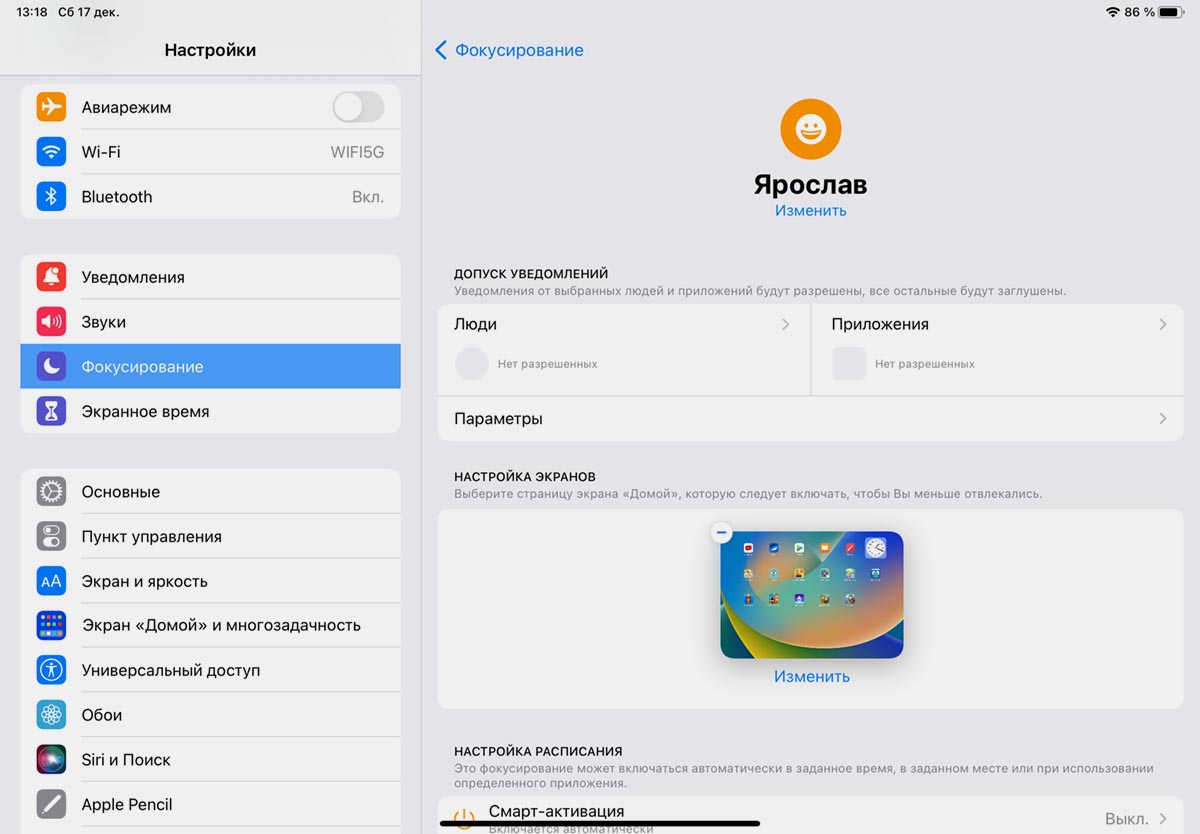The width and height of the screenshot is (1200, 834).
Task: Tap the Siri icon
Action: [51, 759]
